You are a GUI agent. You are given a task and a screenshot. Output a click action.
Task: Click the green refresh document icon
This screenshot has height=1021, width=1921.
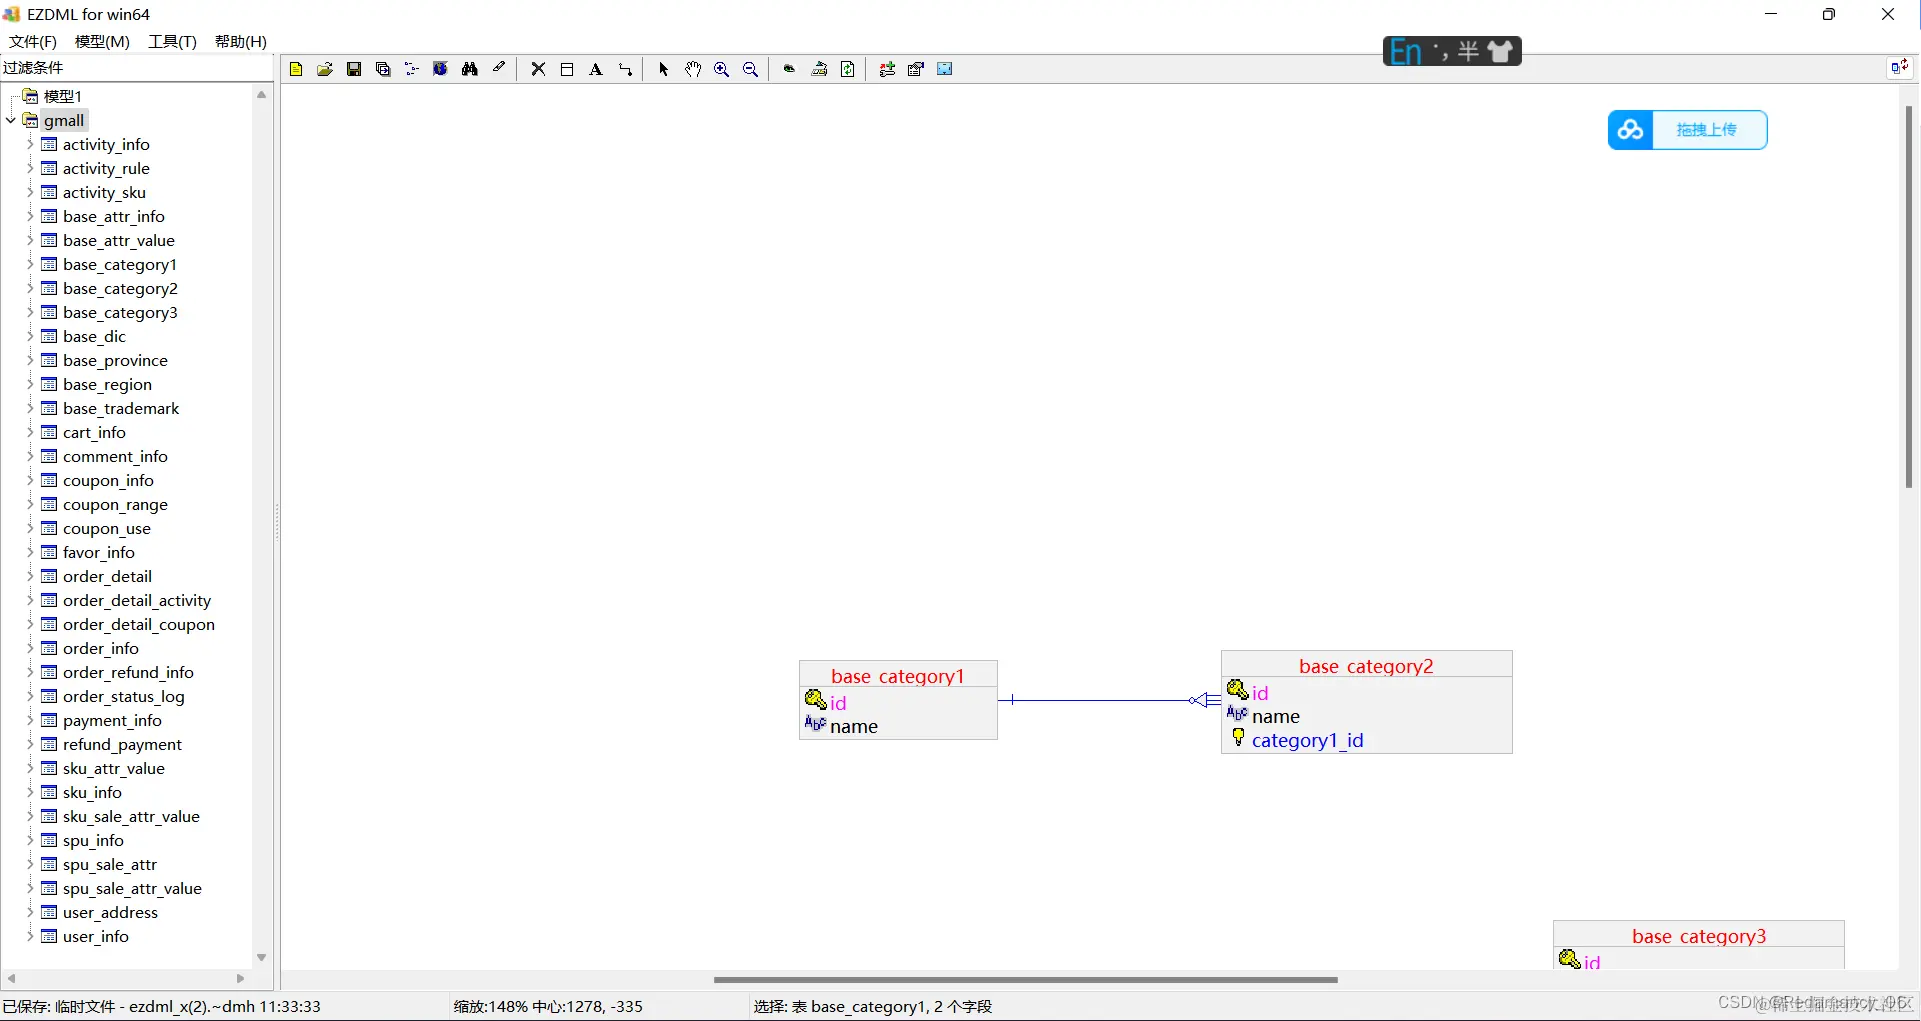click(848, 69)
